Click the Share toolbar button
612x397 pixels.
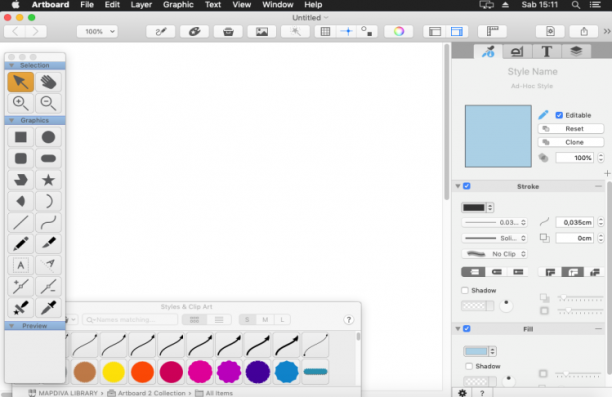[x=584, y=31]
